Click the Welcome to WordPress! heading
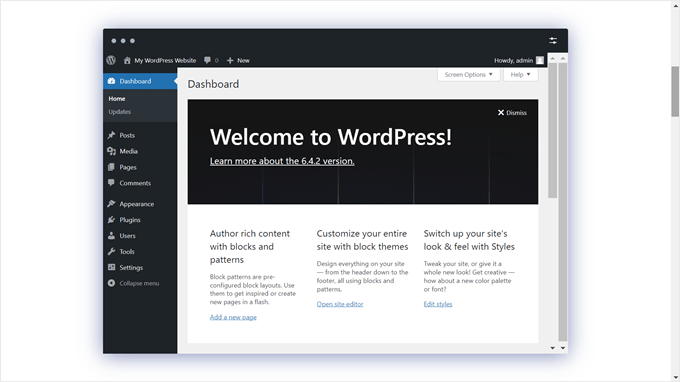 coord(331,137)
